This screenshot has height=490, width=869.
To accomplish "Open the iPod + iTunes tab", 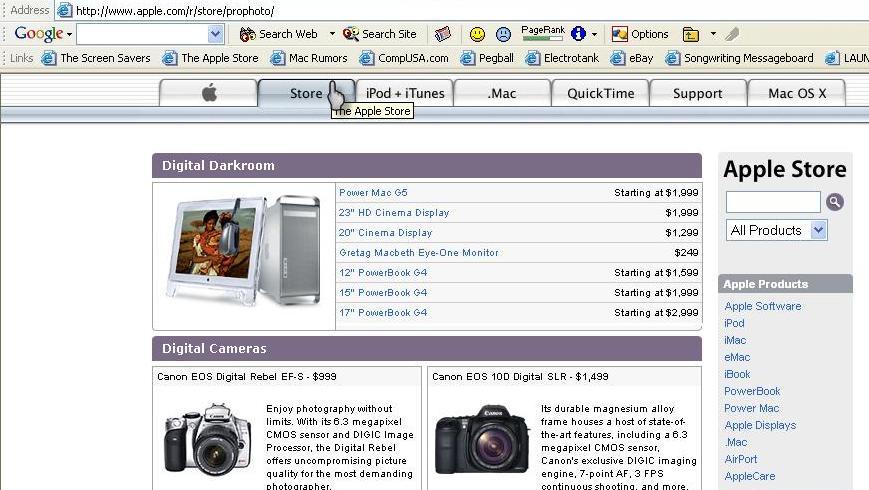I will (x=405, y=93).
